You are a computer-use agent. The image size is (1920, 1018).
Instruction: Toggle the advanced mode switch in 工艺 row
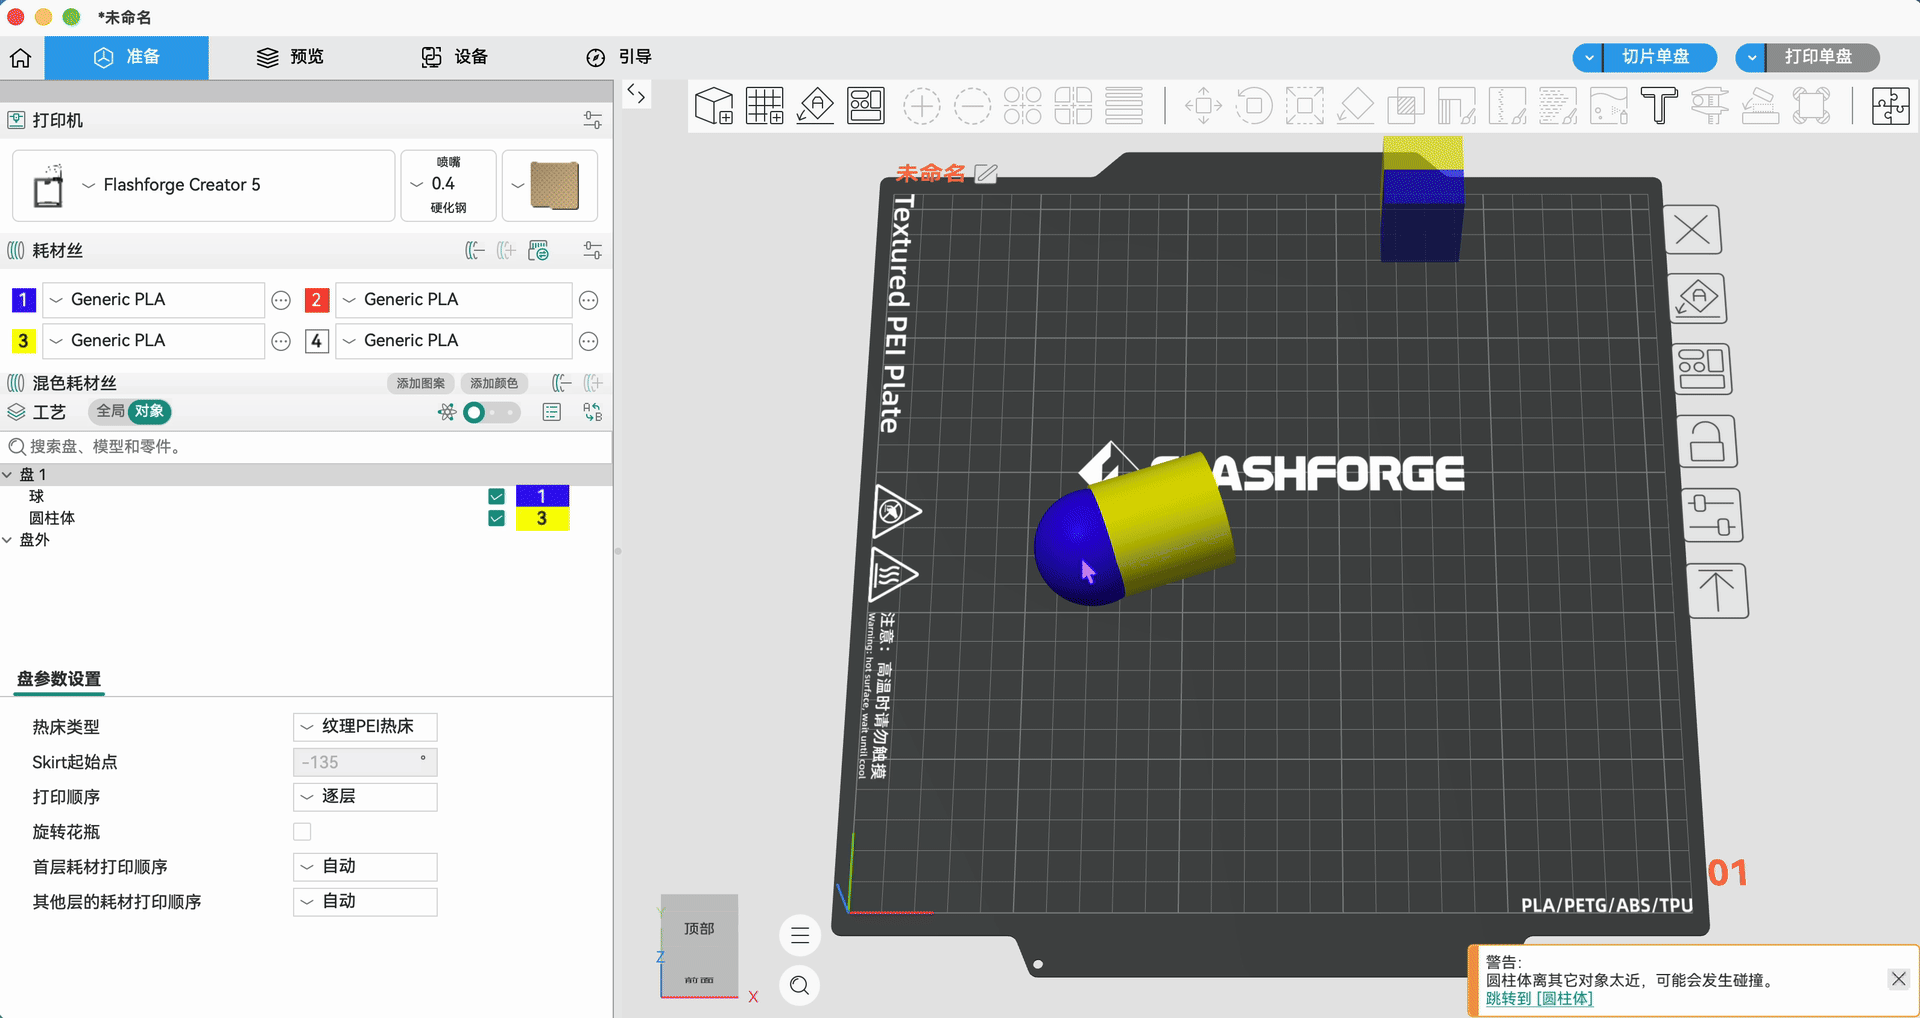pyautogui.click(x=491, y=412)
